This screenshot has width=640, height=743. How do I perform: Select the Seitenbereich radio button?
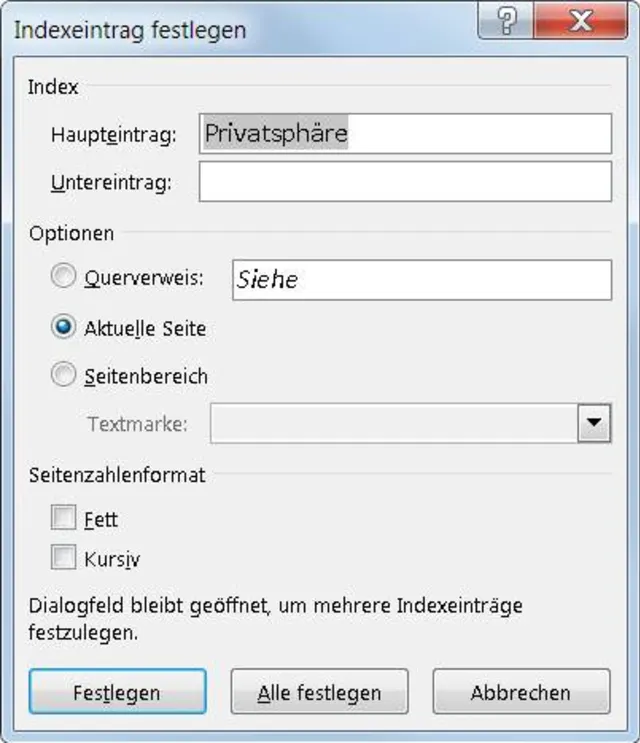(x=64, y=376)
